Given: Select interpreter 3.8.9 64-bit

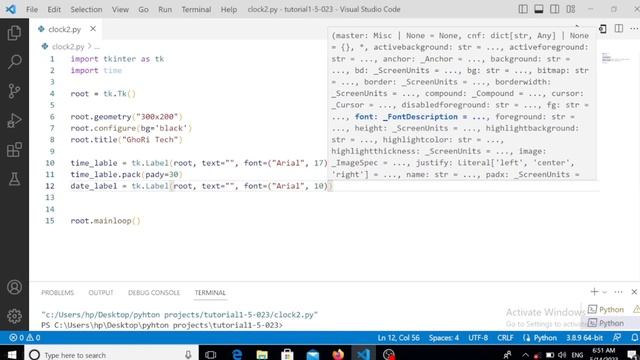Looking at the screenshot, I should [x=584, y=338].
